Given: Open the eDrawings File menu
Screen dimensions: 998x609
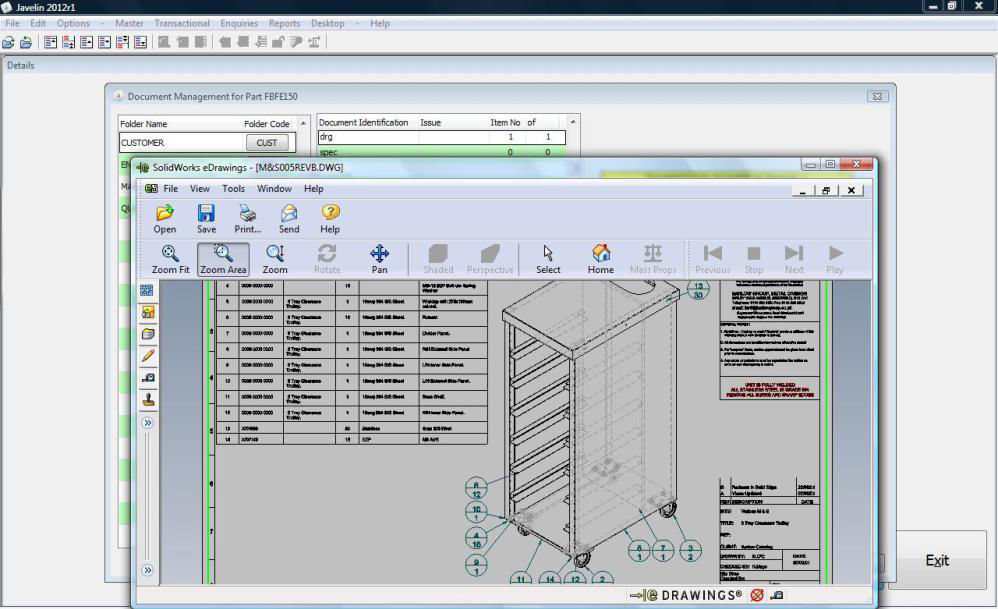Looking at the screenshot, I should 171,188.
